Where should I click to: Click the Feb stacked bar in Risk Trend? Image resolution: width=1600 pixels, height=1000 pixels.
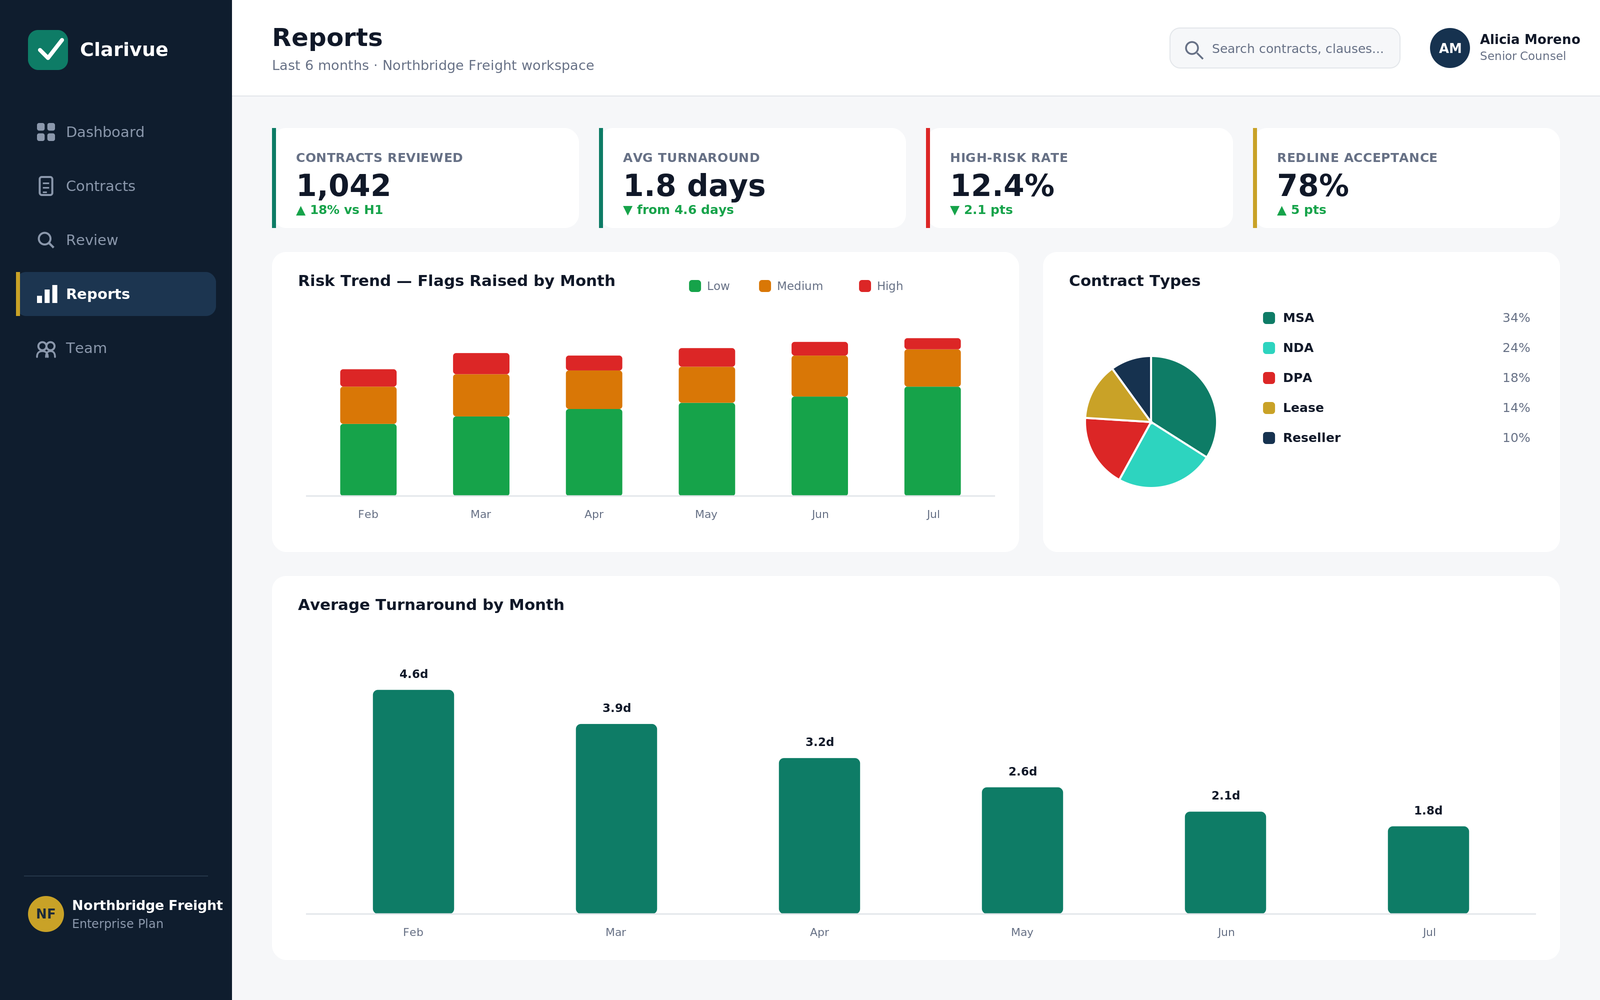[368, 432]
